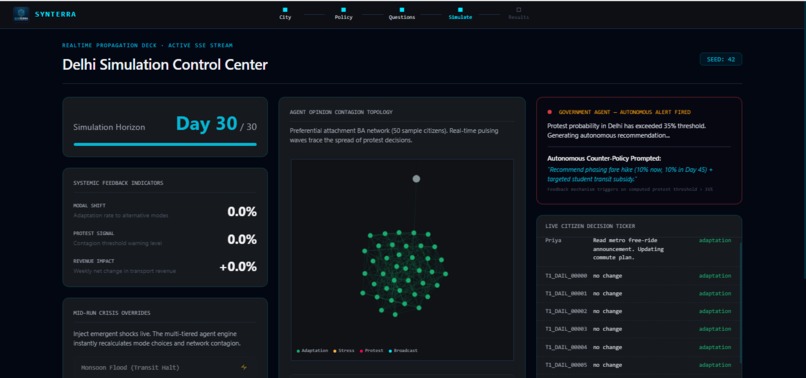Viewport: 806px width, 378px height.
Task: Select ticker row T1_DAIL_00004
Action: pyautogui.click(x=638, y=347)
